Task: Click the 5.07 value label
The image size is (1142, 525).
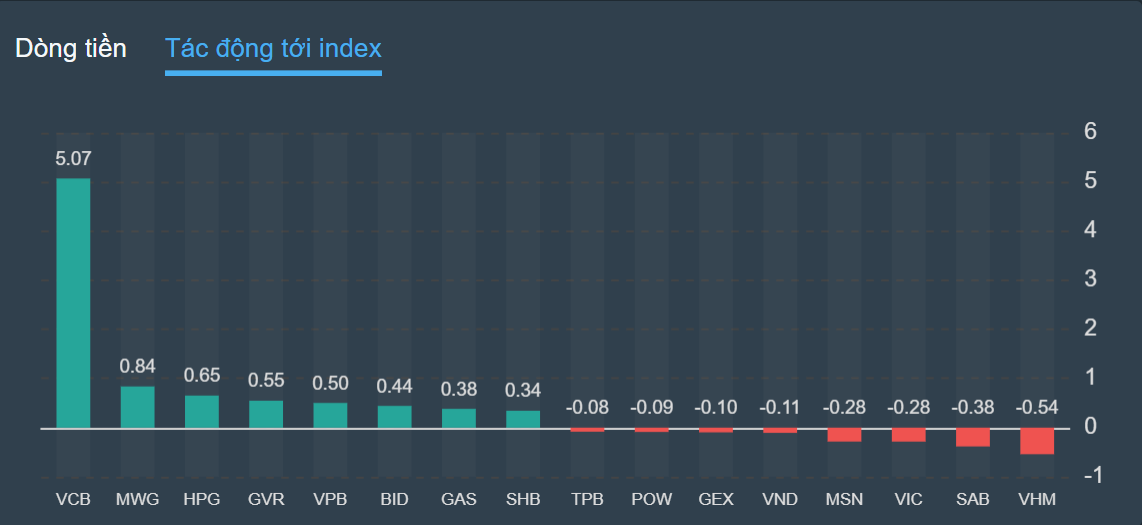Action: (x=73, y=158)
